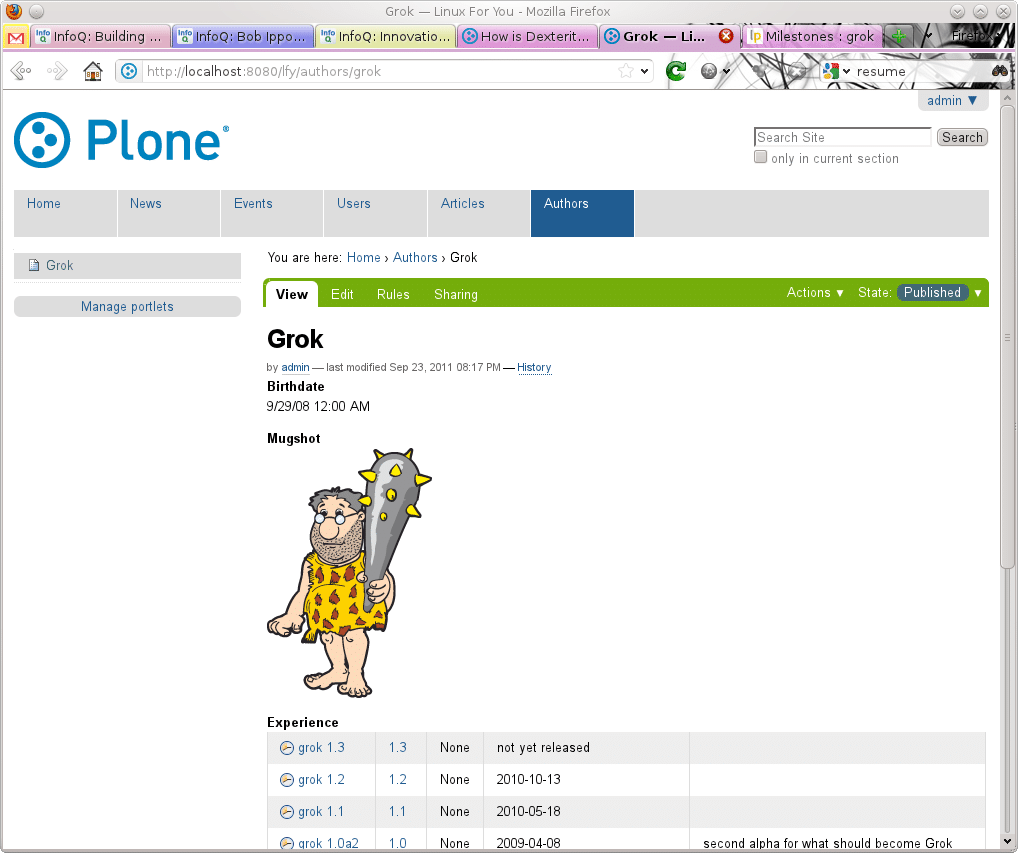Image resolution: width=1018 pixels, height=853 pixels.
Task: Click the release icon next to grok 1.2
Action: point(286,780)
